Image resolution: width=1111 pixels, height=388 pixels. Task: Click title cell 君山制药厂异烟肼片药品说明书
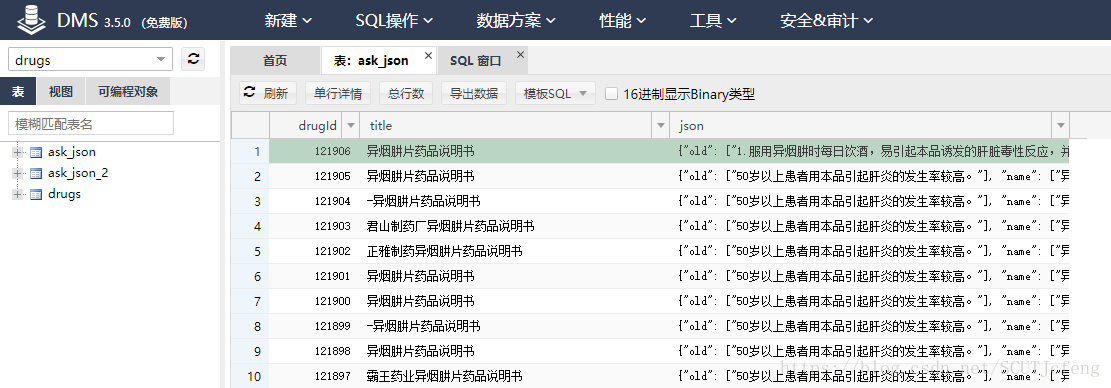click(x=515, y=227)
